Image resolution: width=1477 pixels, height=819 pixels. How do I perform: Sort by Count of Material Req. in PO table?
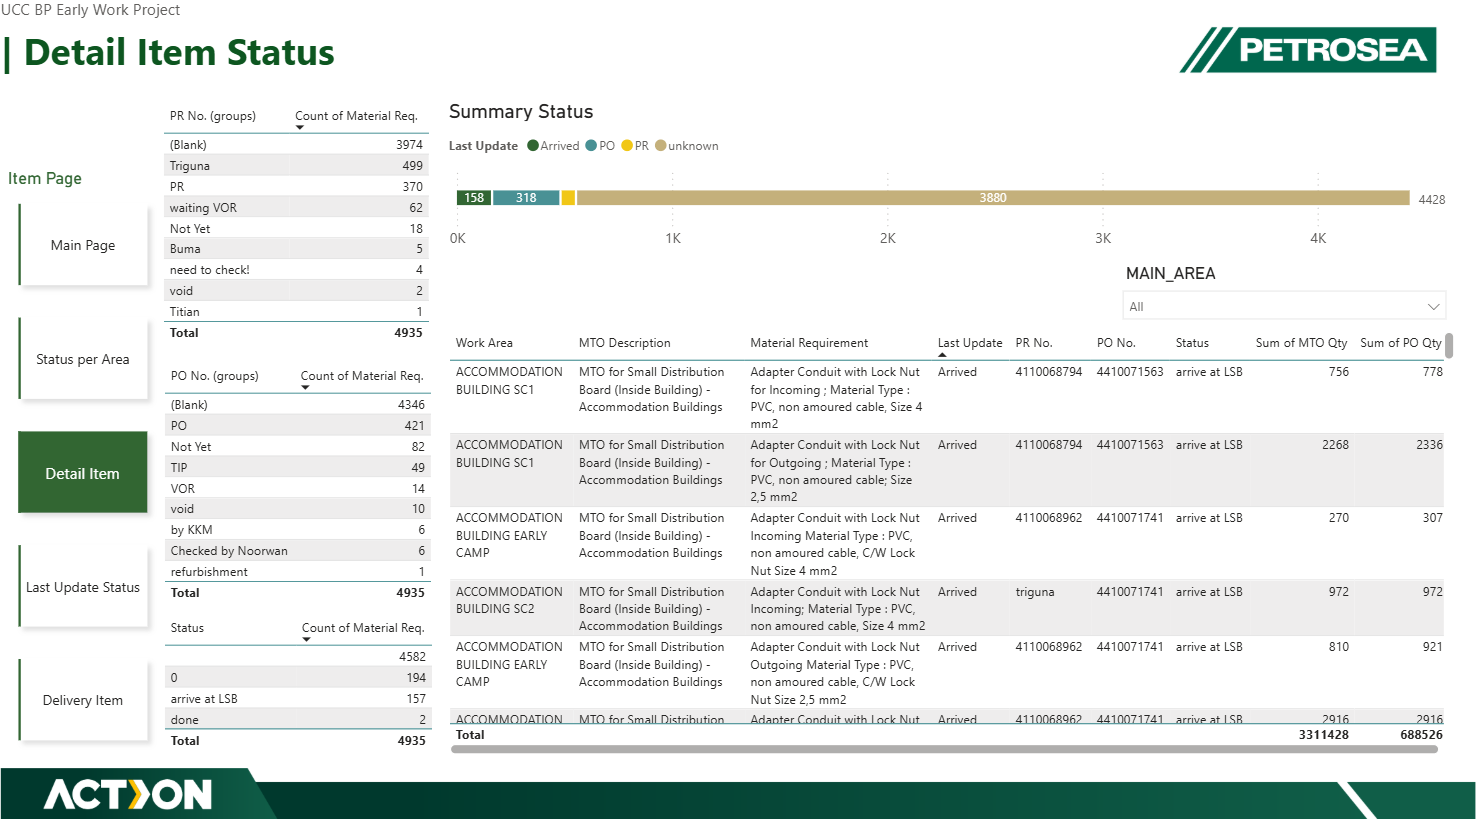click(x=362, y=376)
